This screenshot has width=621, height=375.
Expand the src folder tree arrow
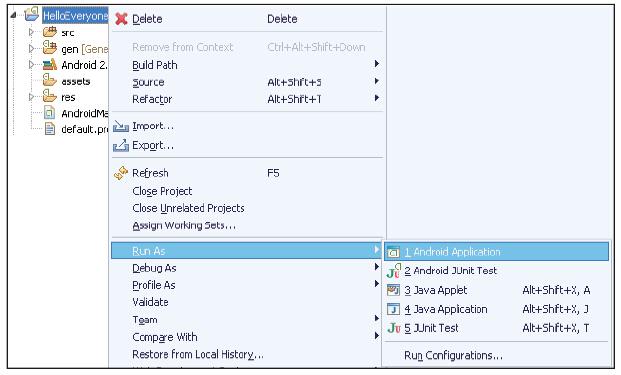(x=31, y=32)
